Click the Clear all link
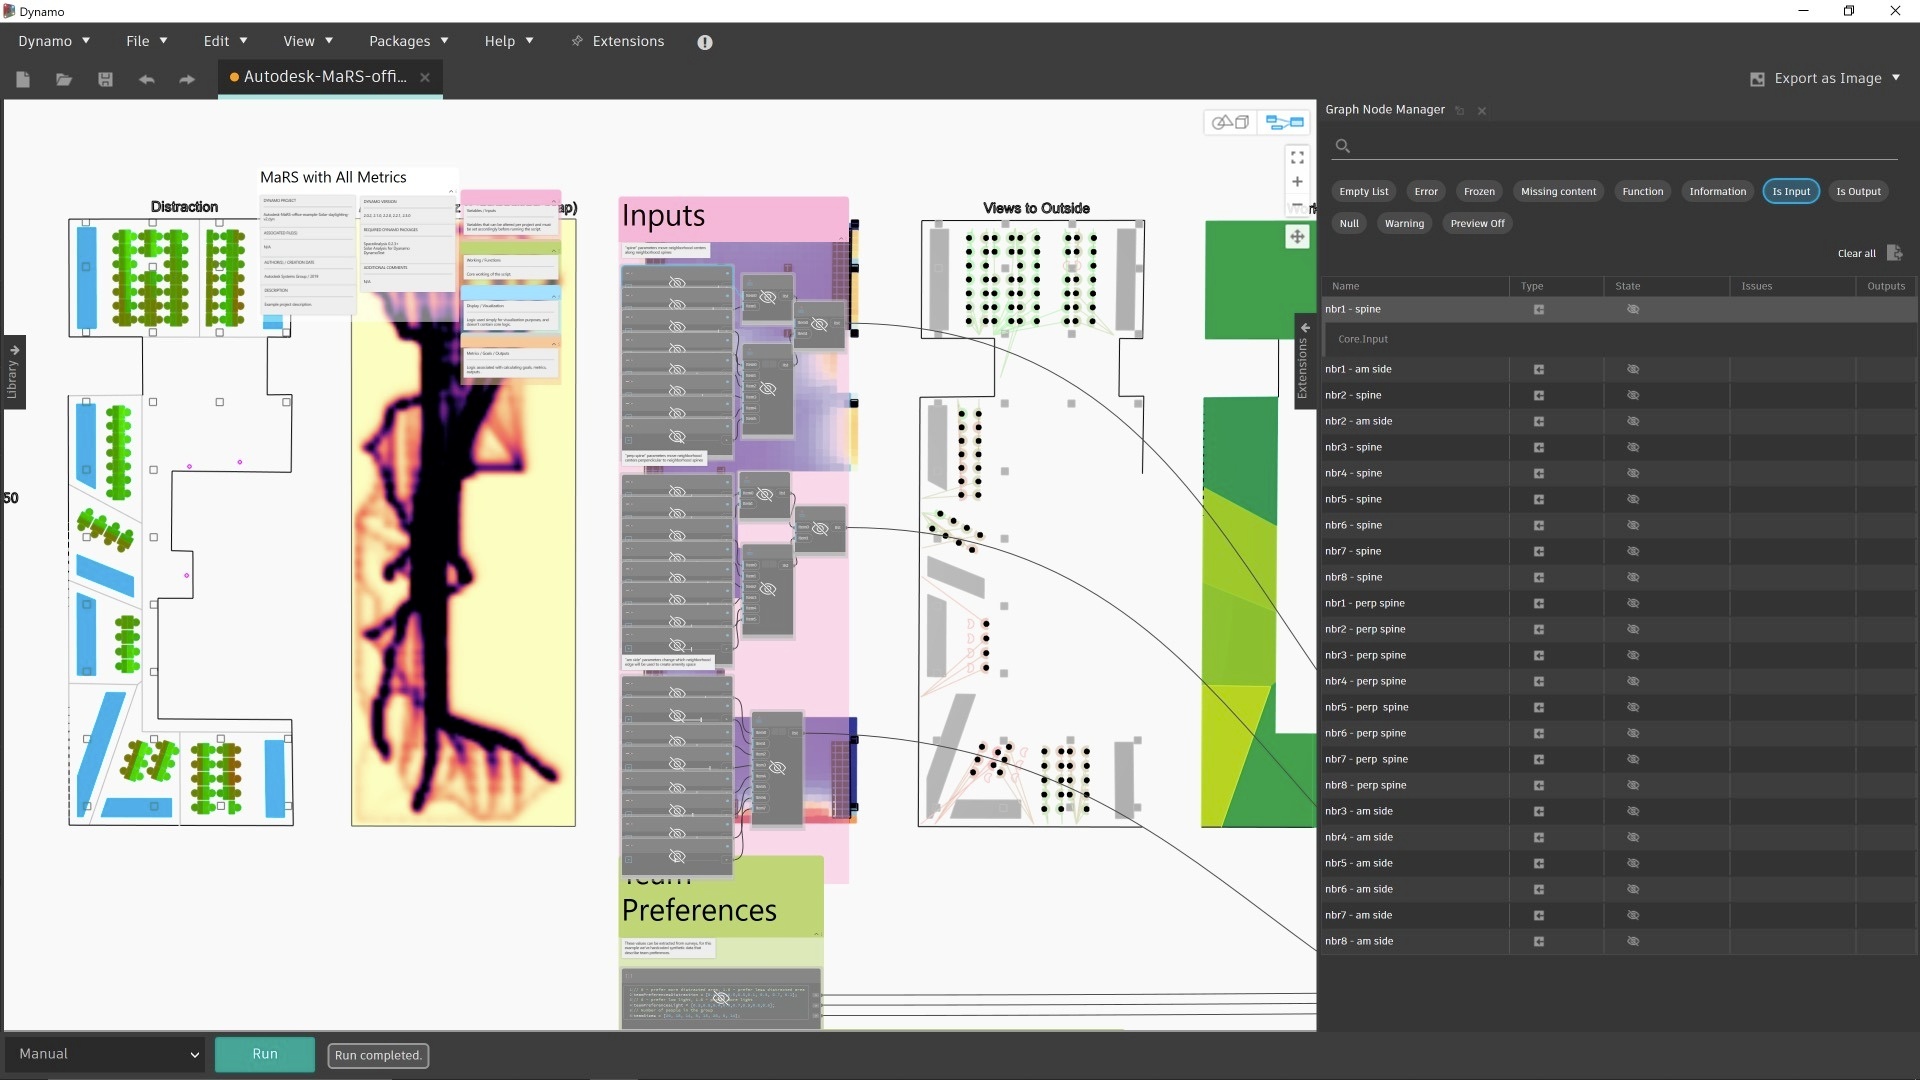 click(1856, 253)
